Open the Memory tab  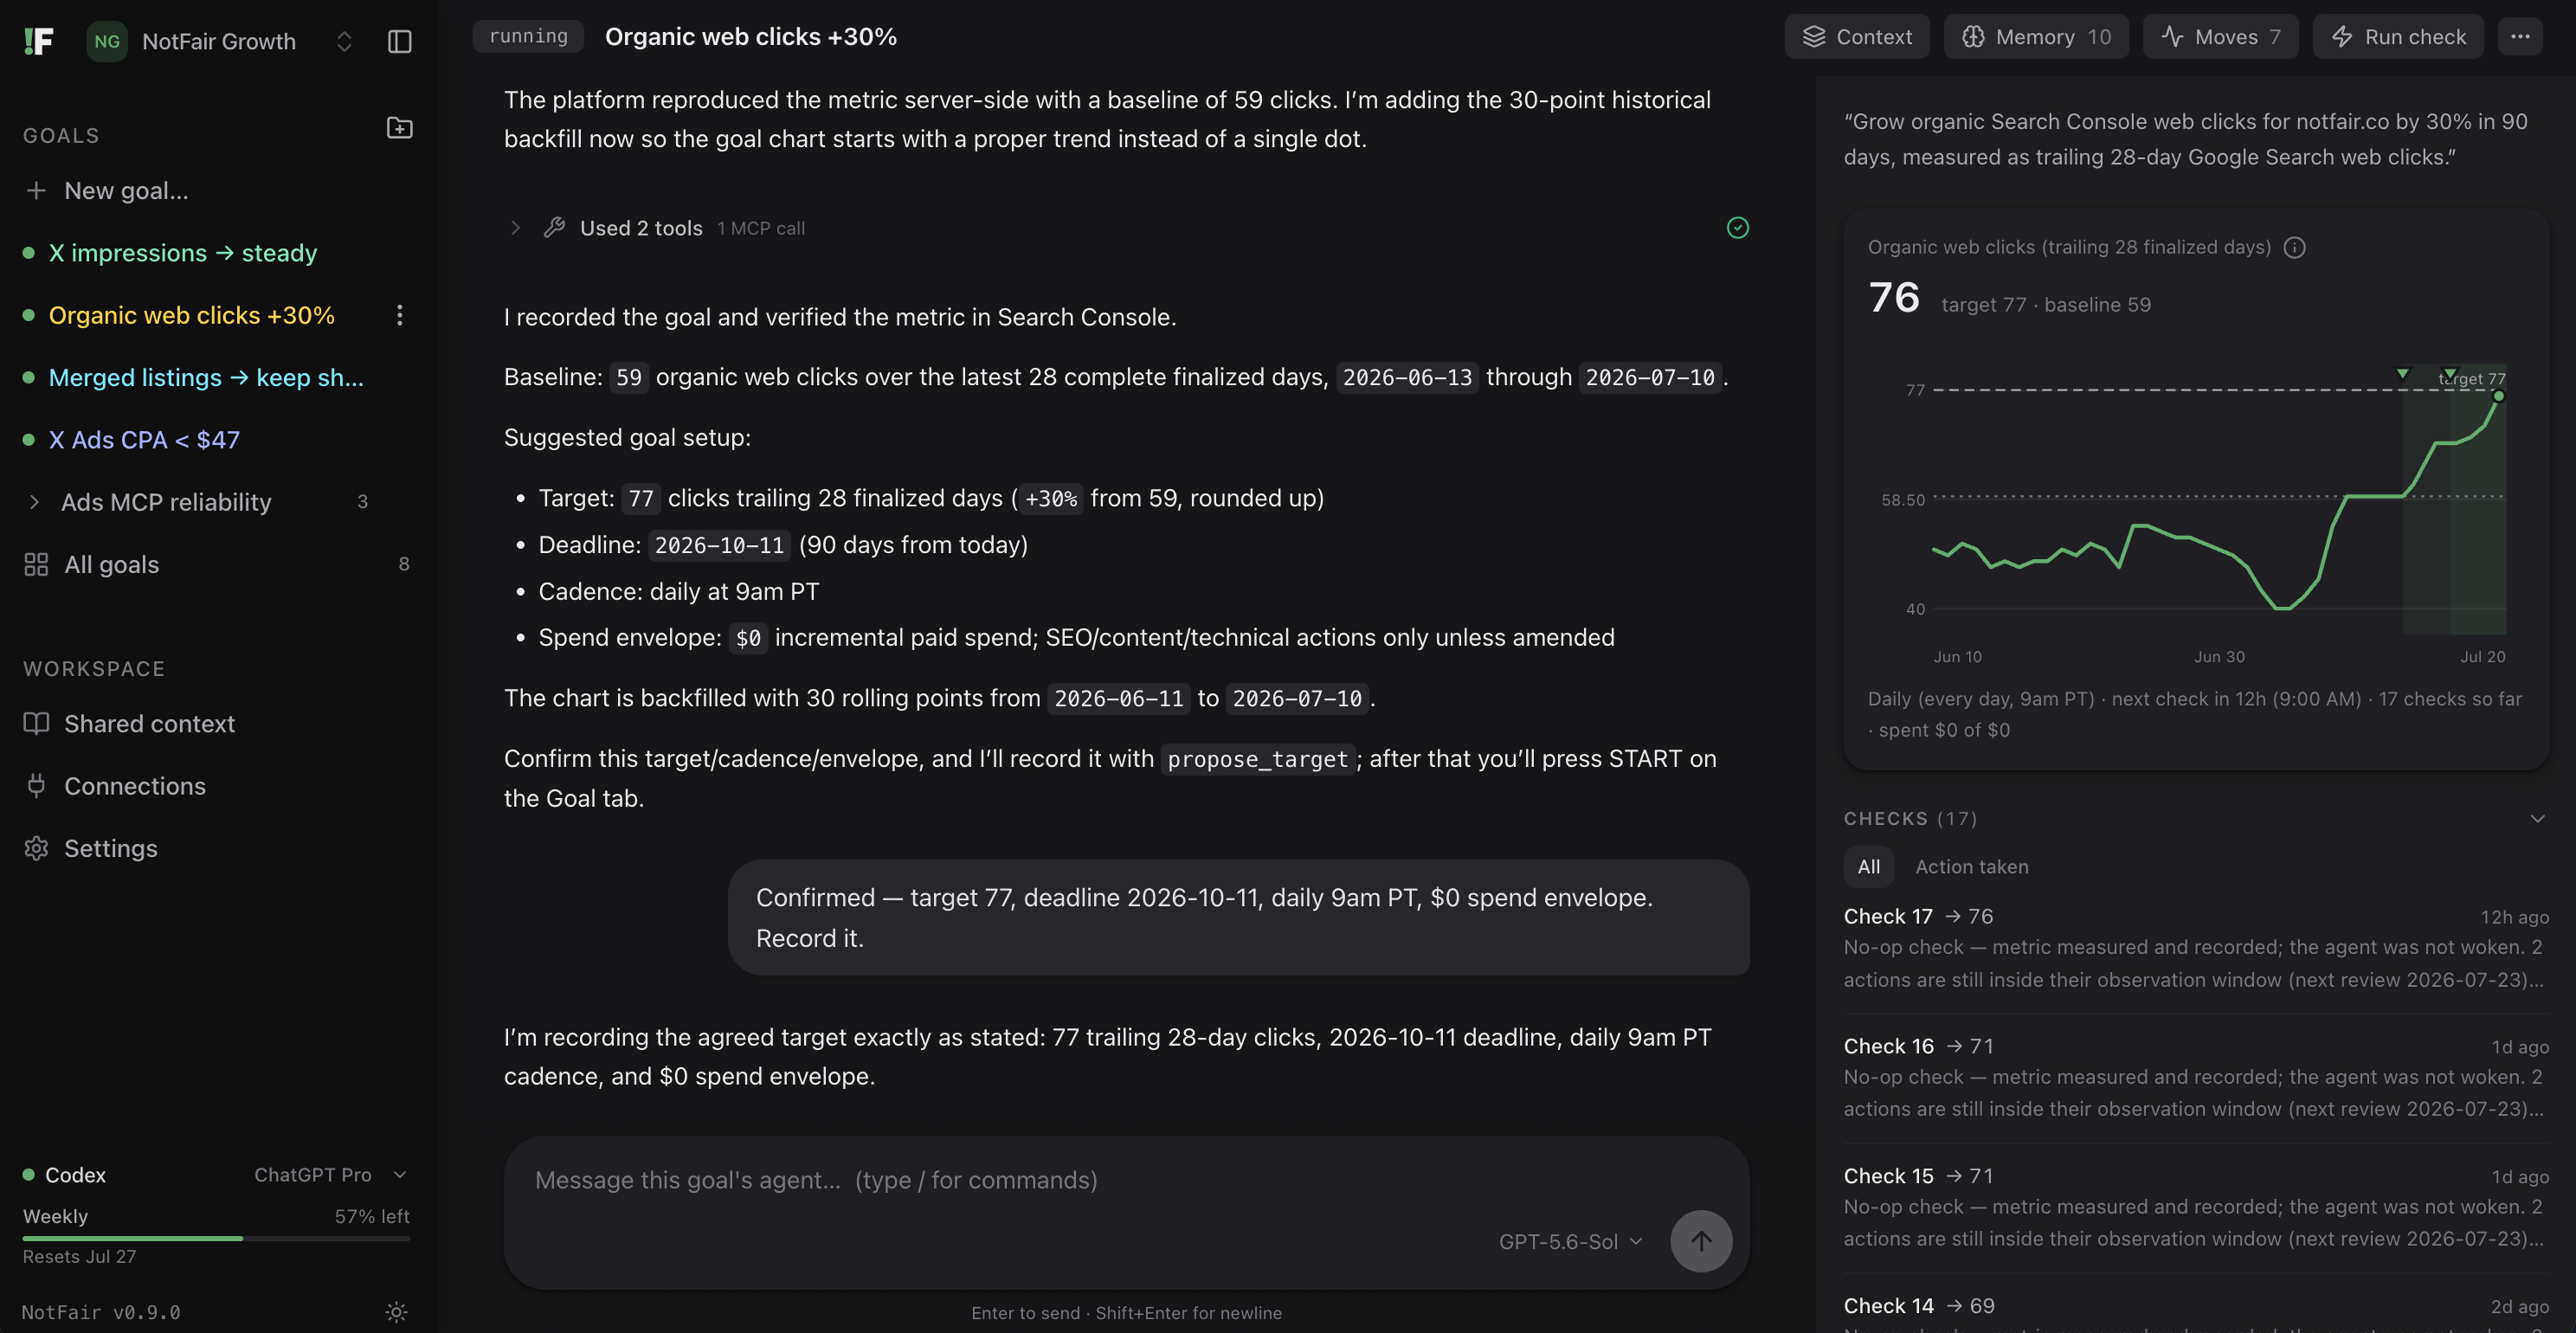pyautogui.click(x=2035, y=37)
